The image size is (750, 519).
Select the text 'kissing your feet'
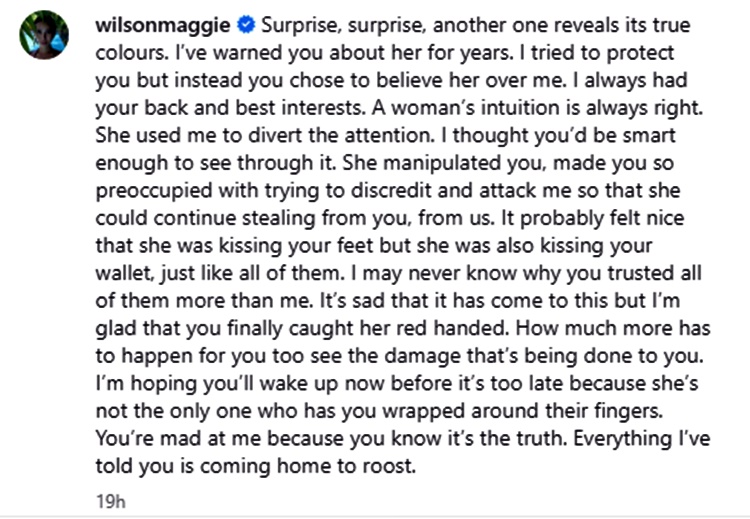point(296,245)
